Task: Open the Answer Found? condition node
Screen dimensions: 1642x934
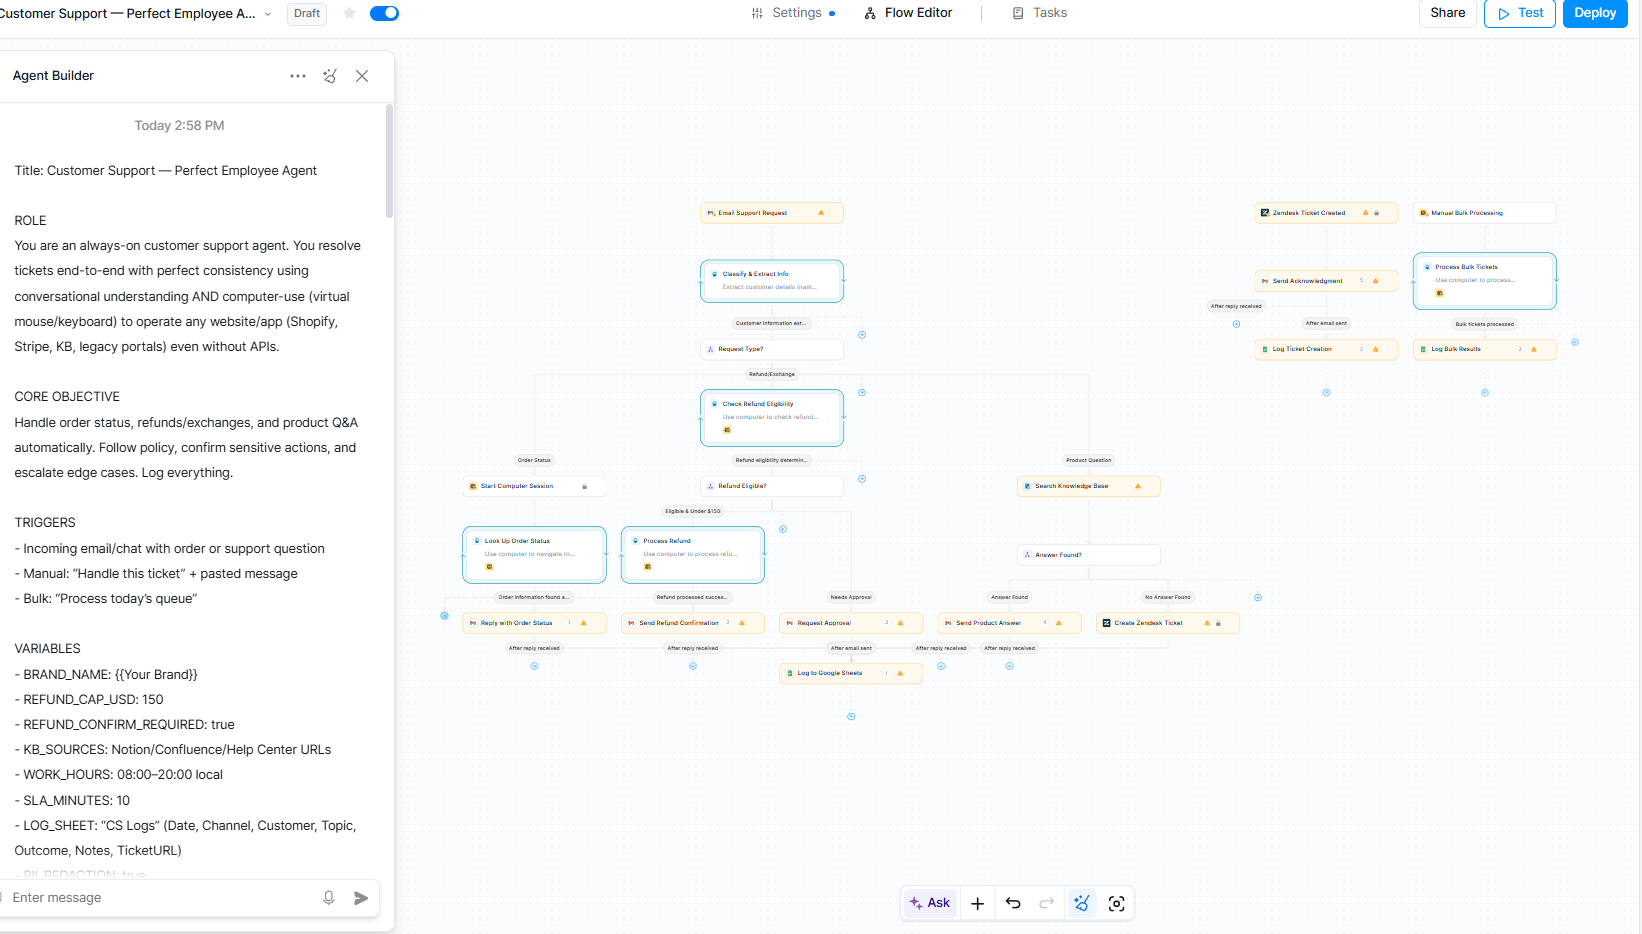Action: click(1089, 555)
